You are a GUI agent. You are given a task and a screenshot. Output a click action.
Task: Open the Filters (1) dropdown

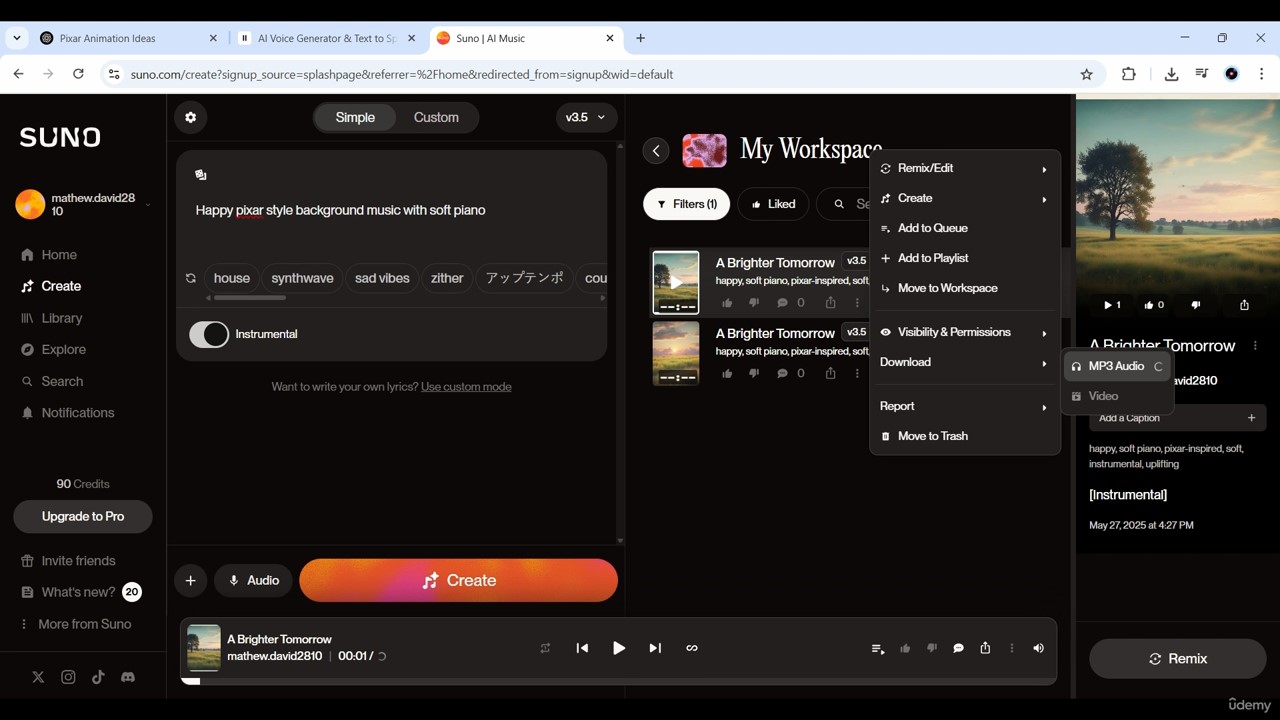pyautogui.click(x=686, y=204)
